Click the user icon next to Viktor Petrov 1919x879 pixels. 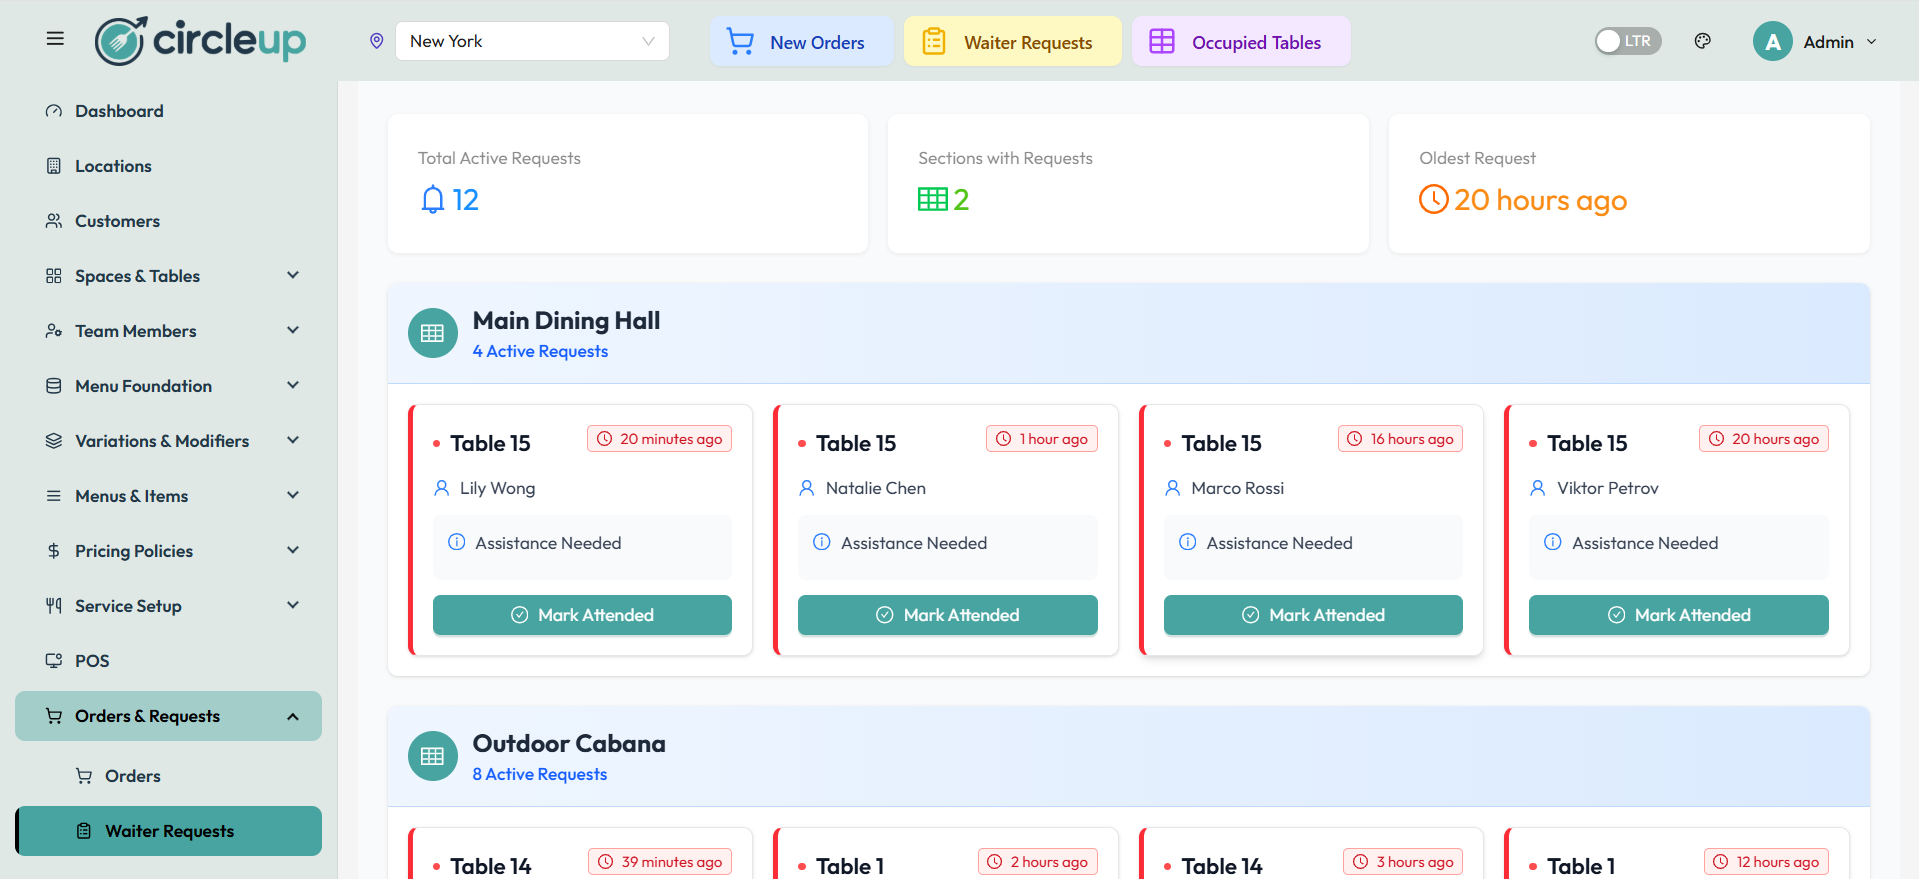pos(1538,488)
